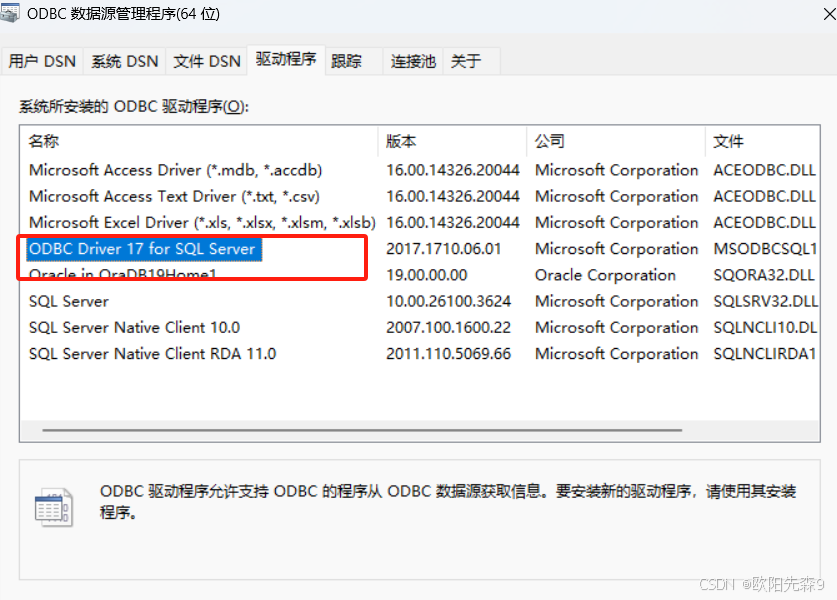Close the ODBC administrator window

tap(830, 14)
